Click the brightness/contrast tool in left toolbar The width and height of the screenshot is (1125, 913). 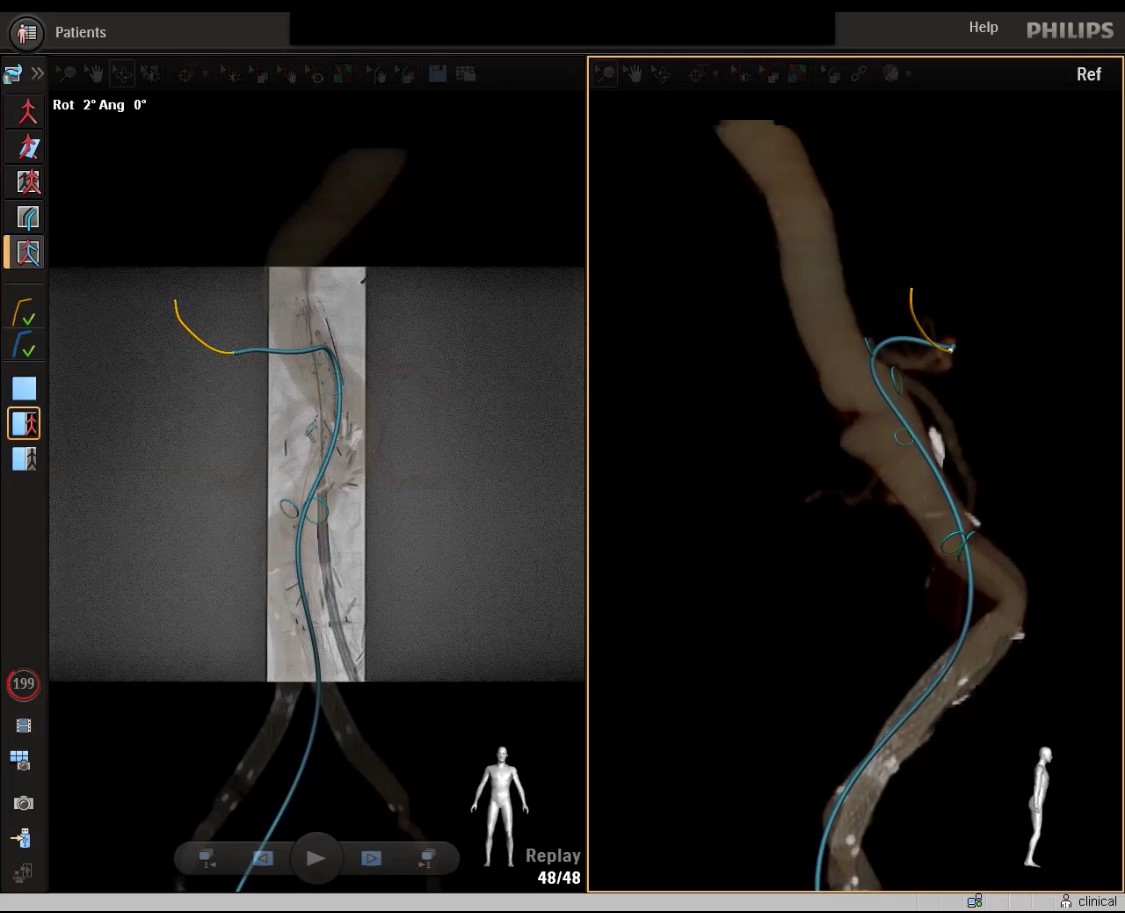click(231, 74)
